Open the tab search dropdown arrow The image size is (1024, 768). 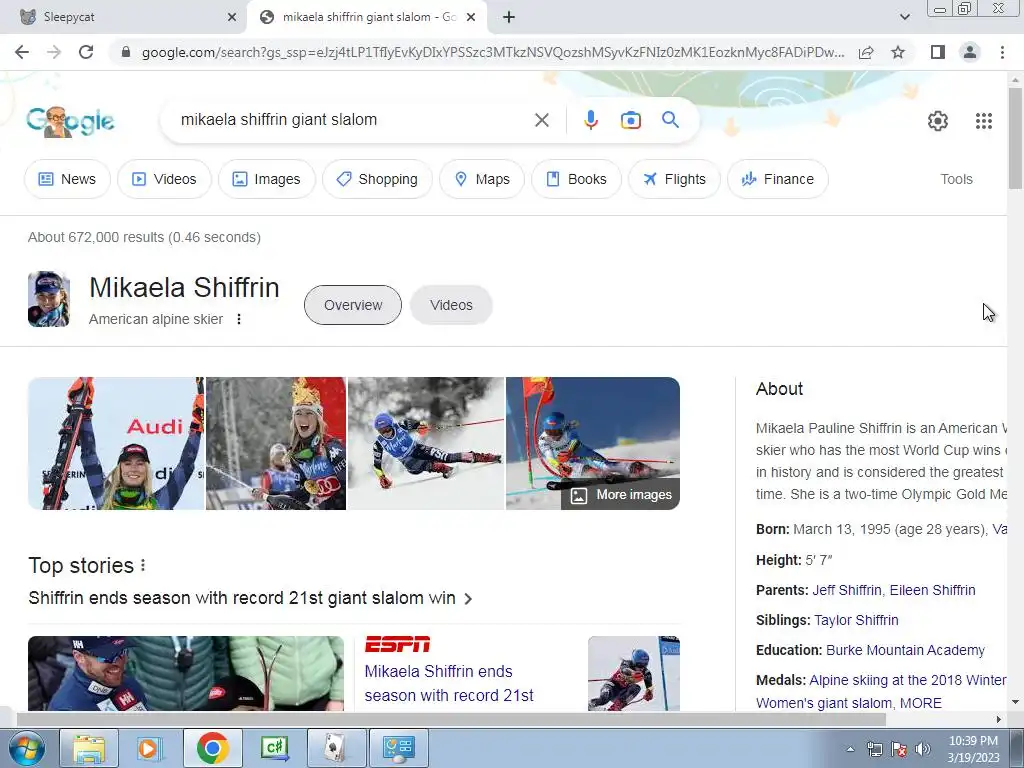pyautogui.click(x=904, y=17)
